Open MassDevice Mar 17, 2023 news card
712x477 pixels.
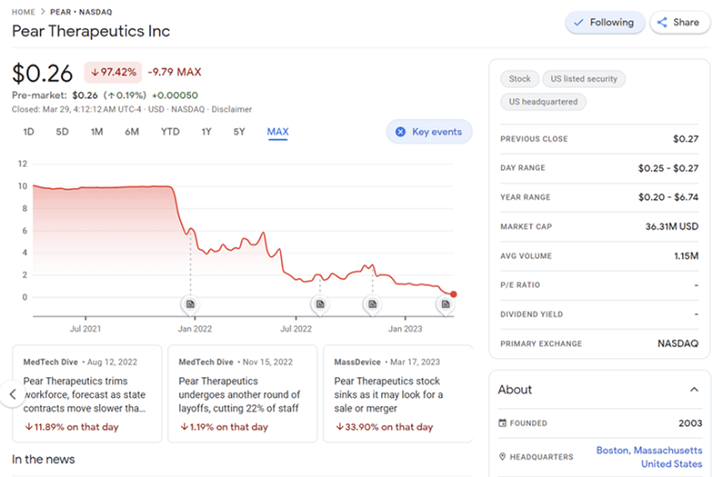click(x=397, y=393)
